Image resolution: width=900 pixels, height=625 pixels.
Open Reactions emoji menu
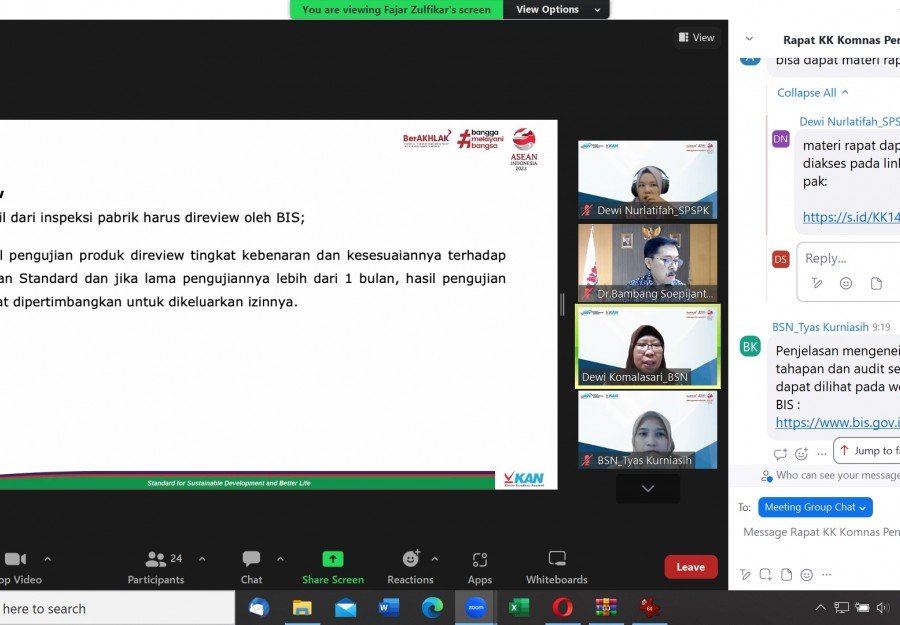point(410,567)
